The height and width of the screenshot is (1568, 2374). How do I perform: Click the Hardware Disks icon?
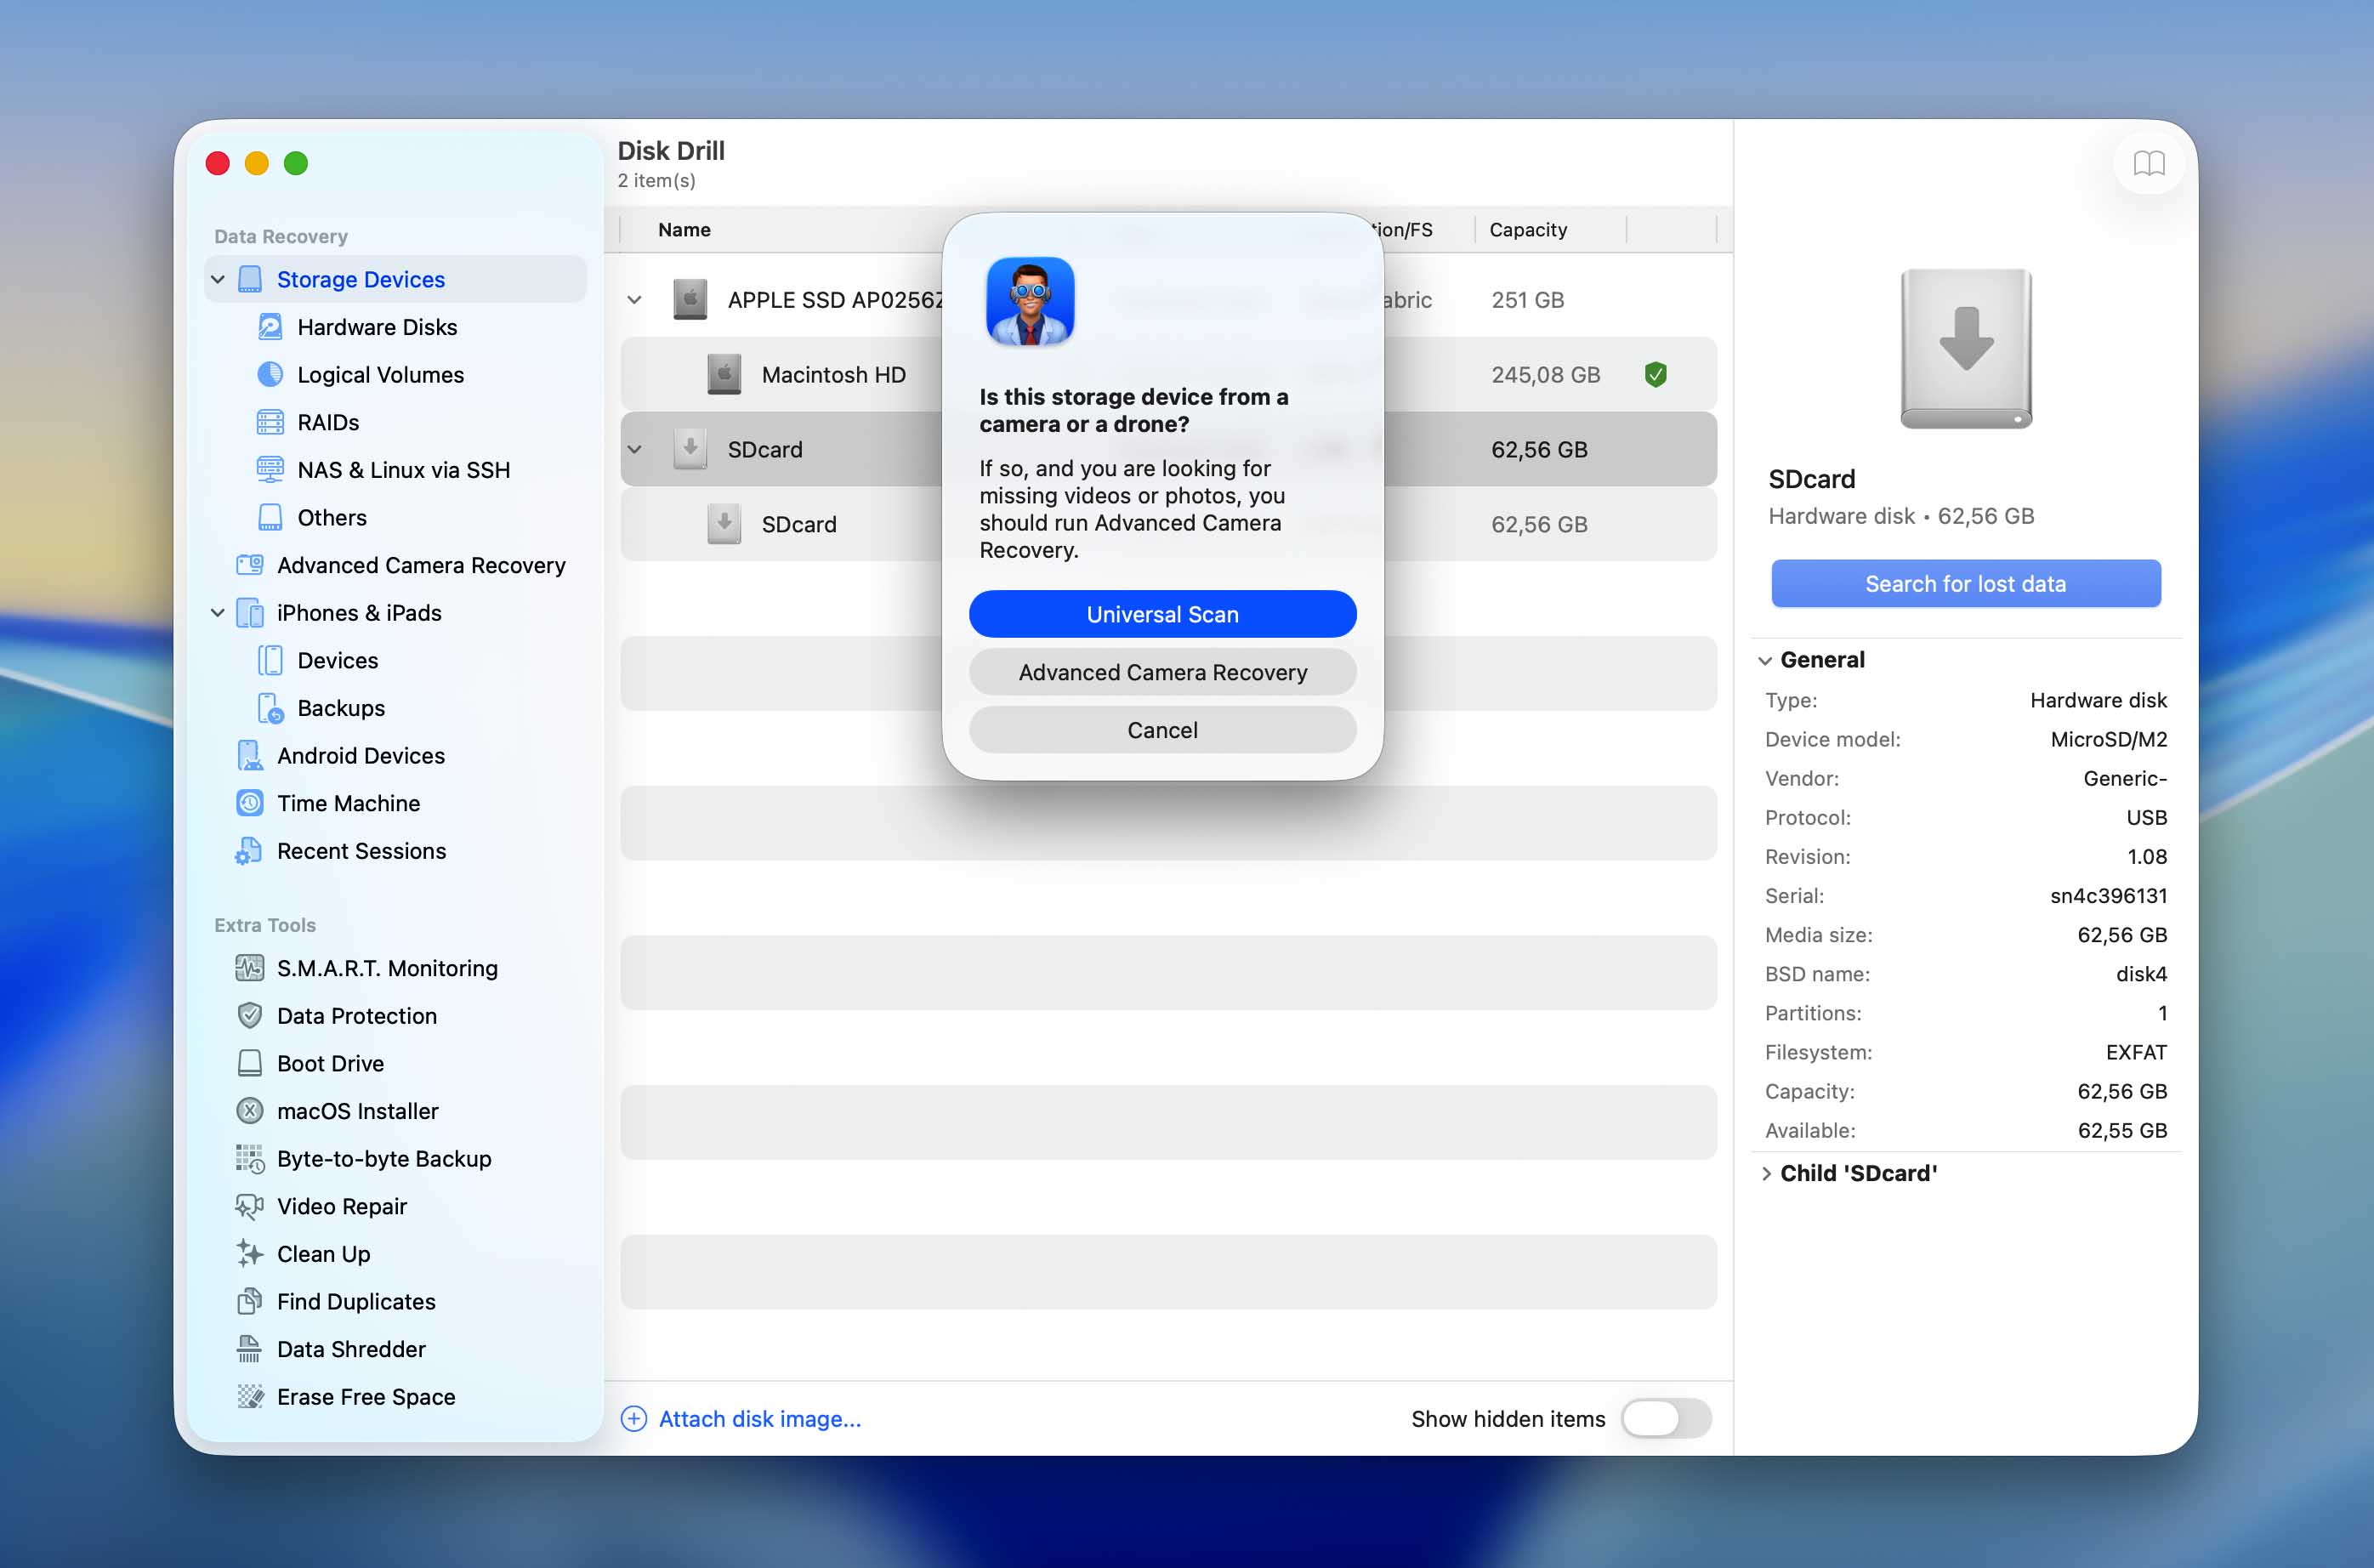(270, 327)
